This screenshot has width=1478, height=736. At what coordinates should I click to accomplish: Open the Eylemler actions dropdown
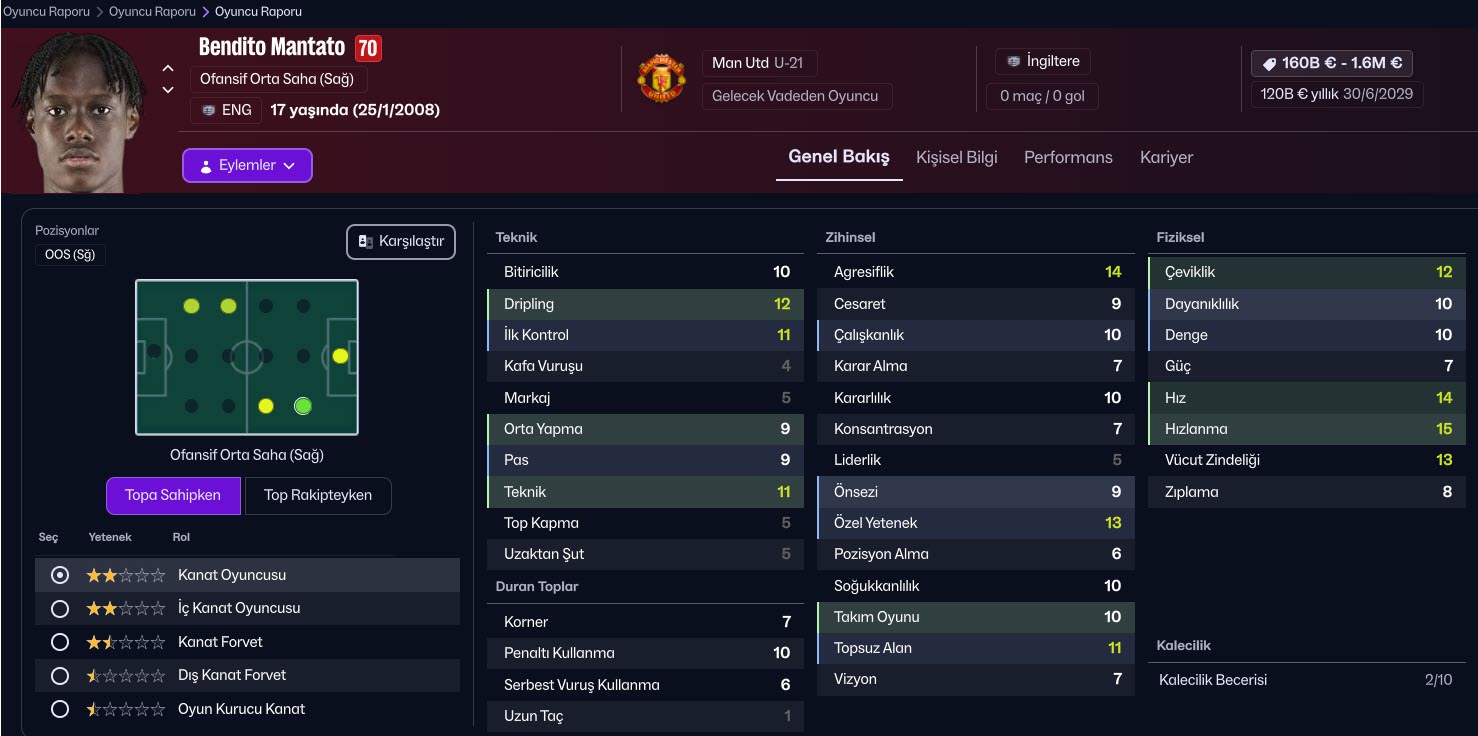(247, 166)
